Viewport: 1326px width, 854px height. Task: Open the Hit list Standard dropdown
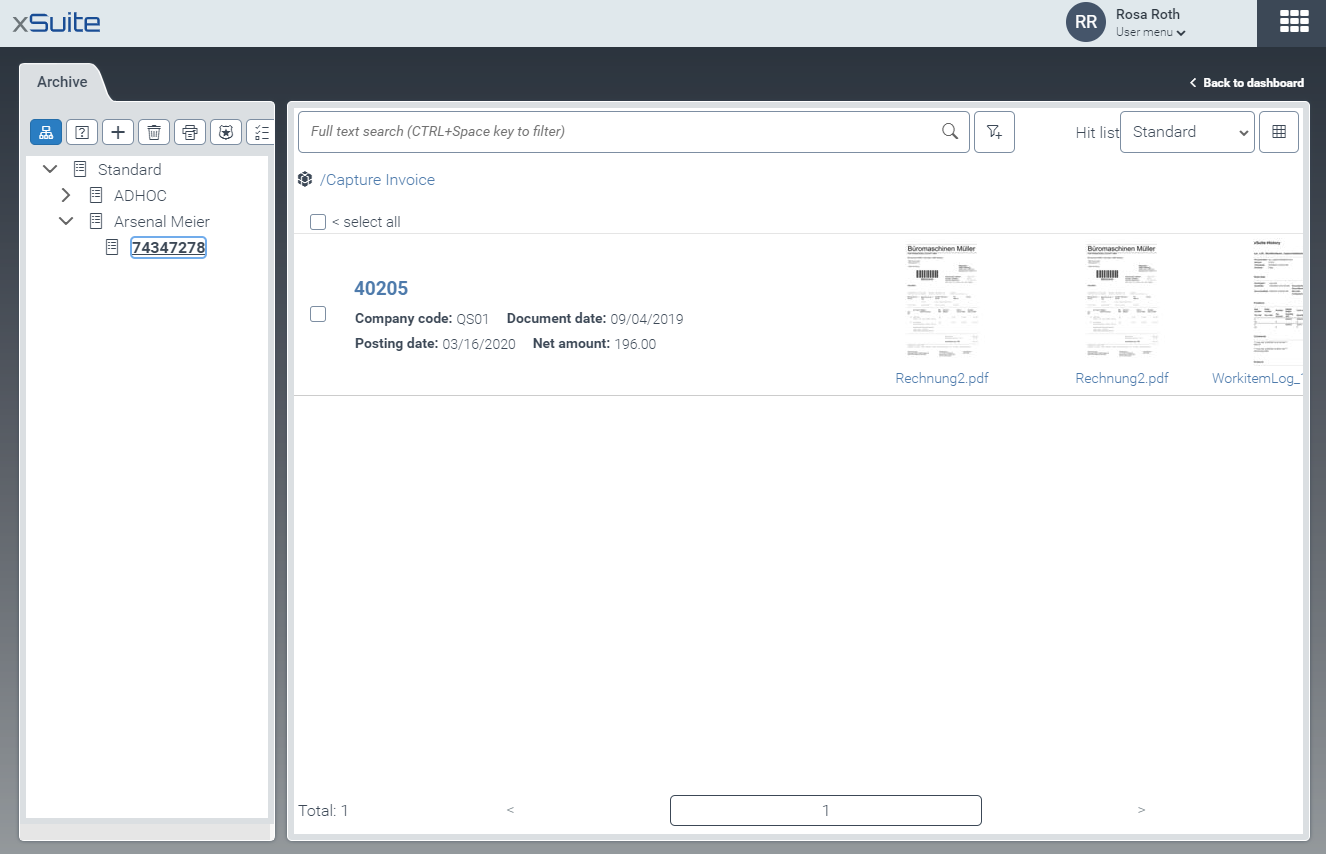1187,132
